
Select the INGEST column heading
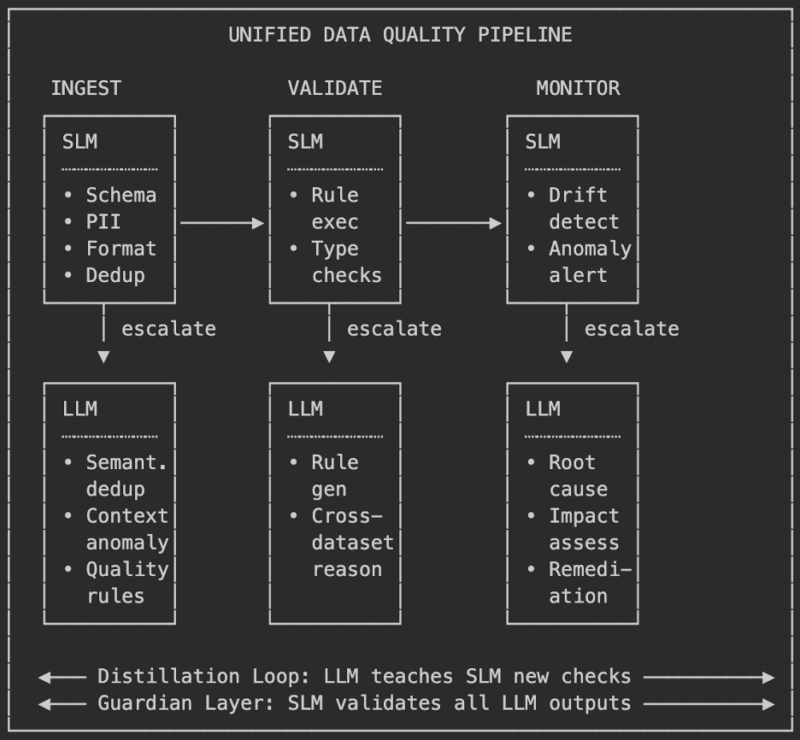[x=86, y=88]
